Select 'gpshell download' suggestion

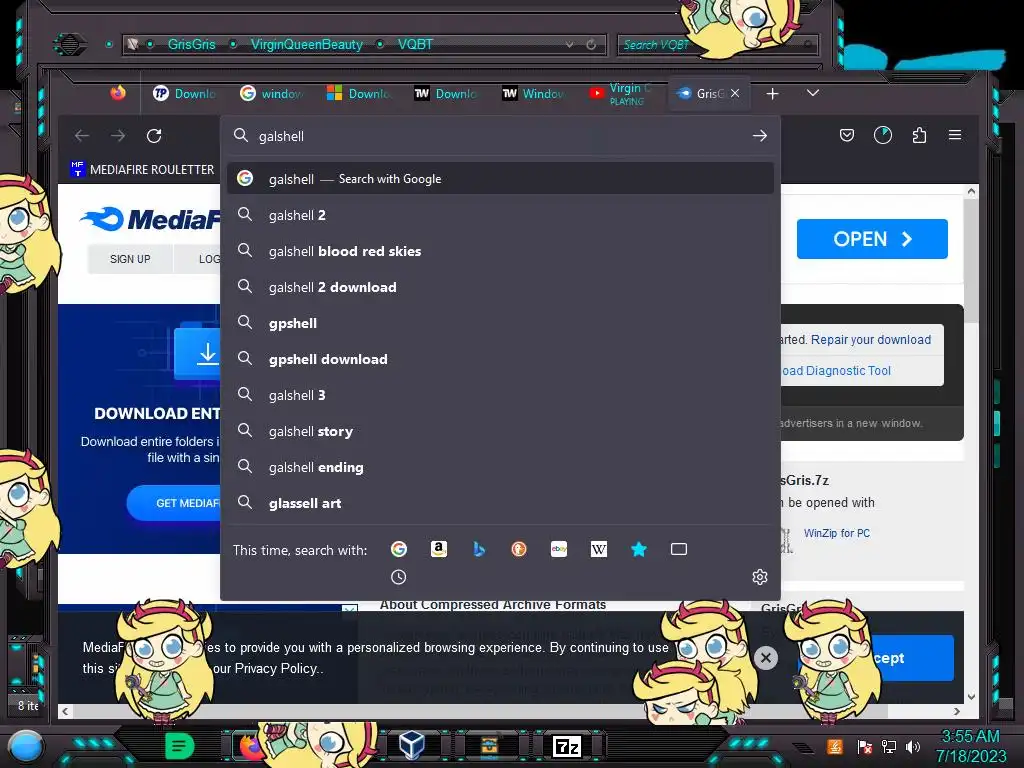coord(500,359)
